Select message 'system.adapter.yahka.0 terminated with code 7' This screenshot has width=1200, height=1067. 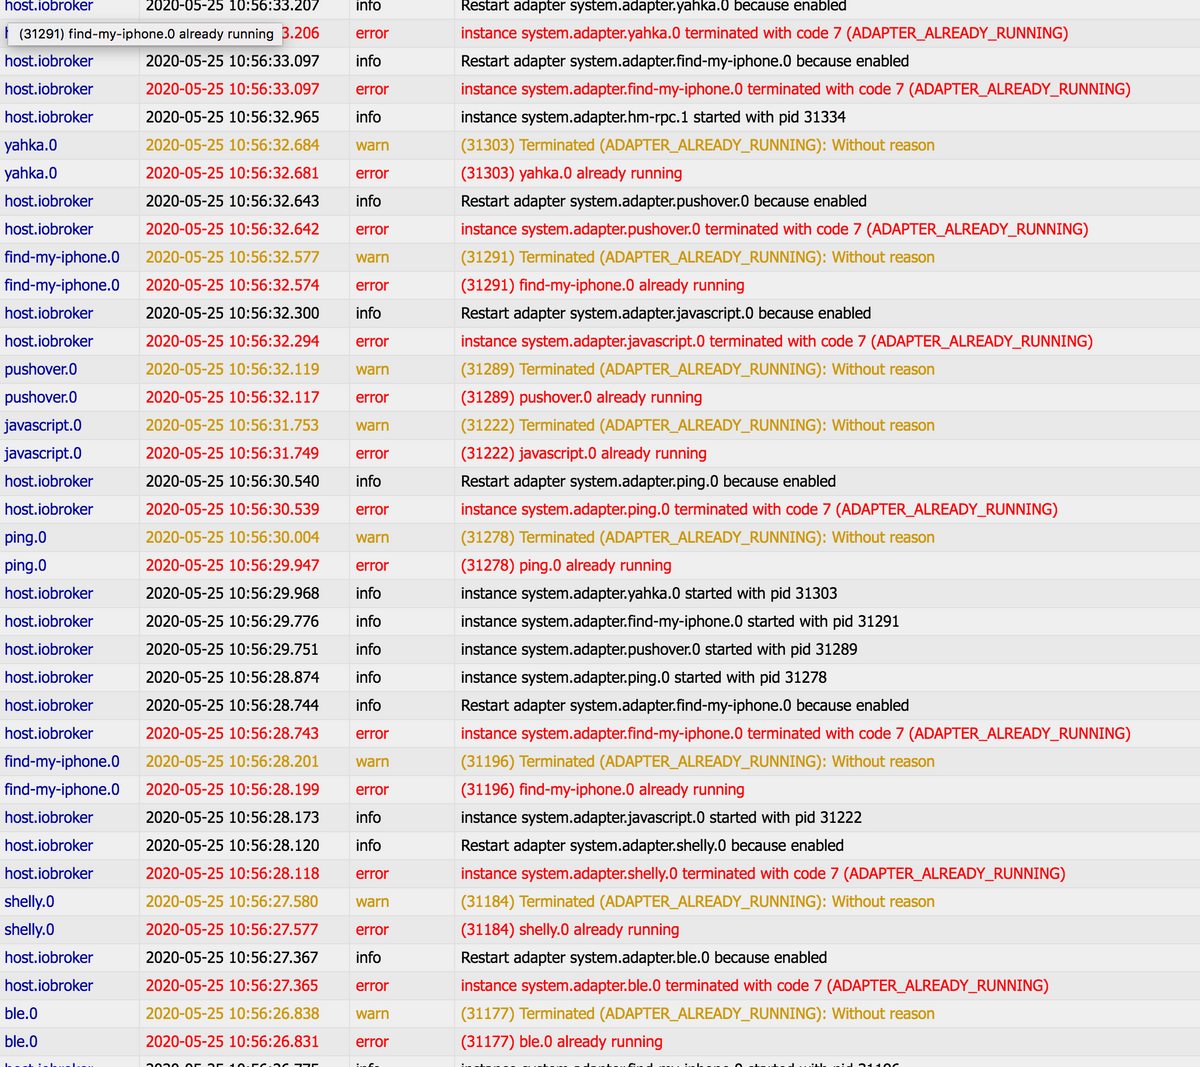click(x=764, y=33)
